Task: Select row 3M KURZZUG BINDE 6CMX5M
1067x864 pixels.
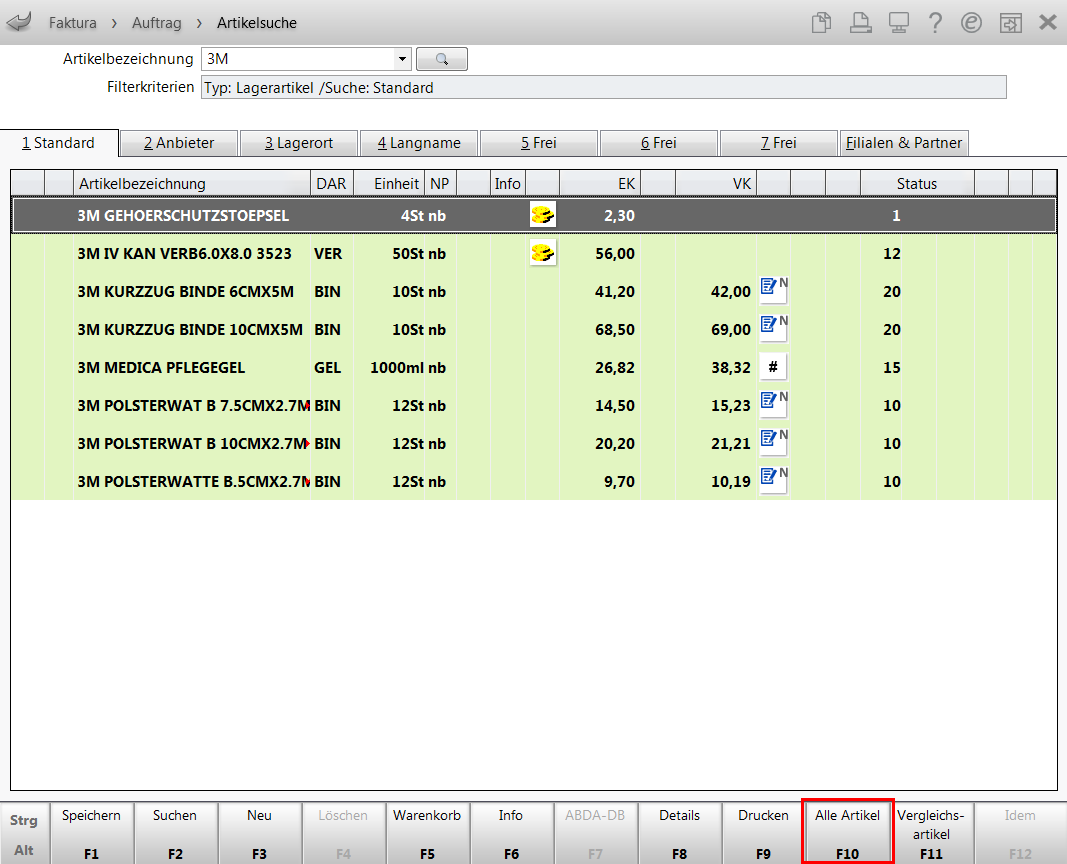Action: [x=534, y=291]
